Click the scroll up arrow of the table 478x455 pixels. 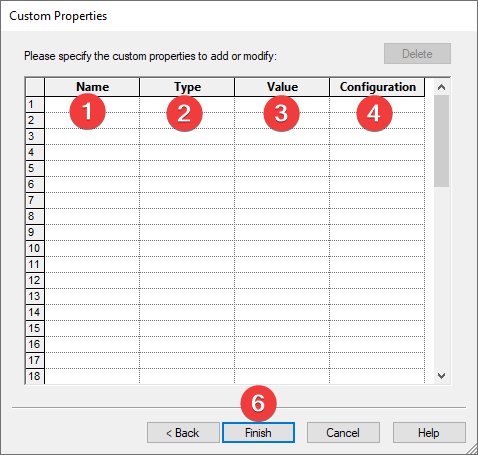(442, 87)
